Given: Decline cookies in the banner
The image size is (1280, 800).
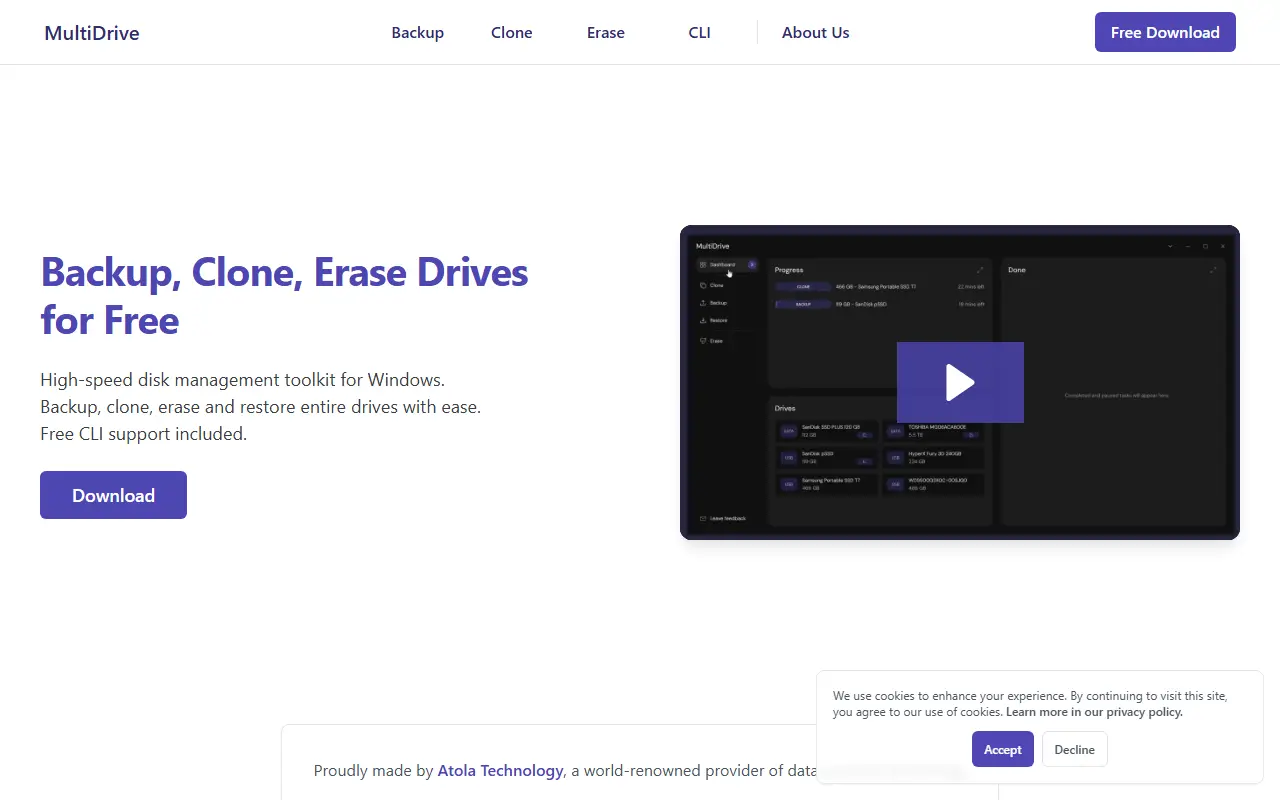Looking at the screenshot, I should pyautogui.click(x=1075, y=749).
